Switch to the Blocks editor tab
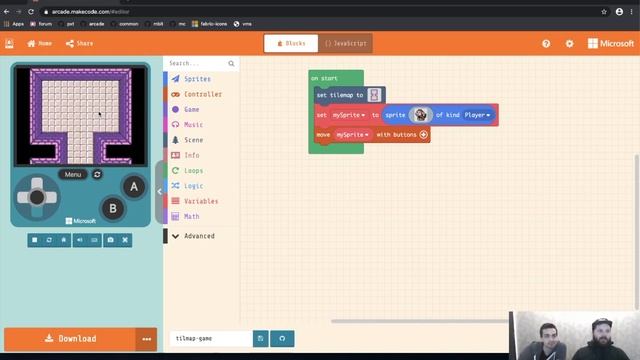This screenshot has width=640, height=360. [291, 43]
